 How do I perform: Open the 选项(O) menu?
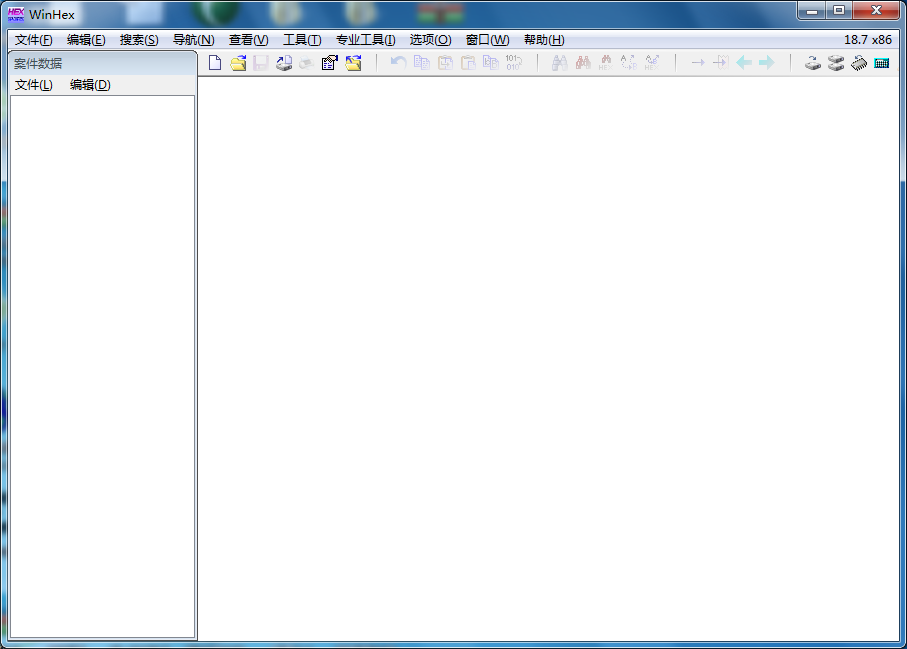[430, 40]
